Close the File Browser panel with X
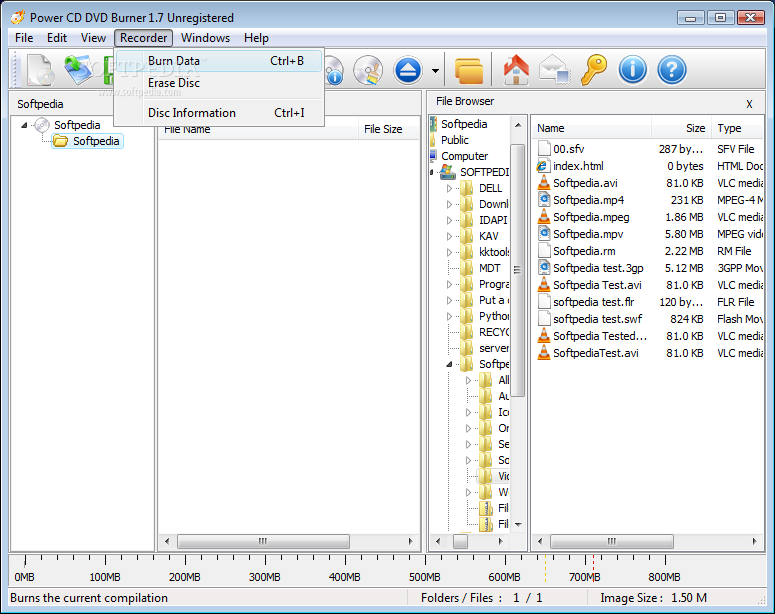The height and width of the screenshot is (614, 775). coord(749,104)
